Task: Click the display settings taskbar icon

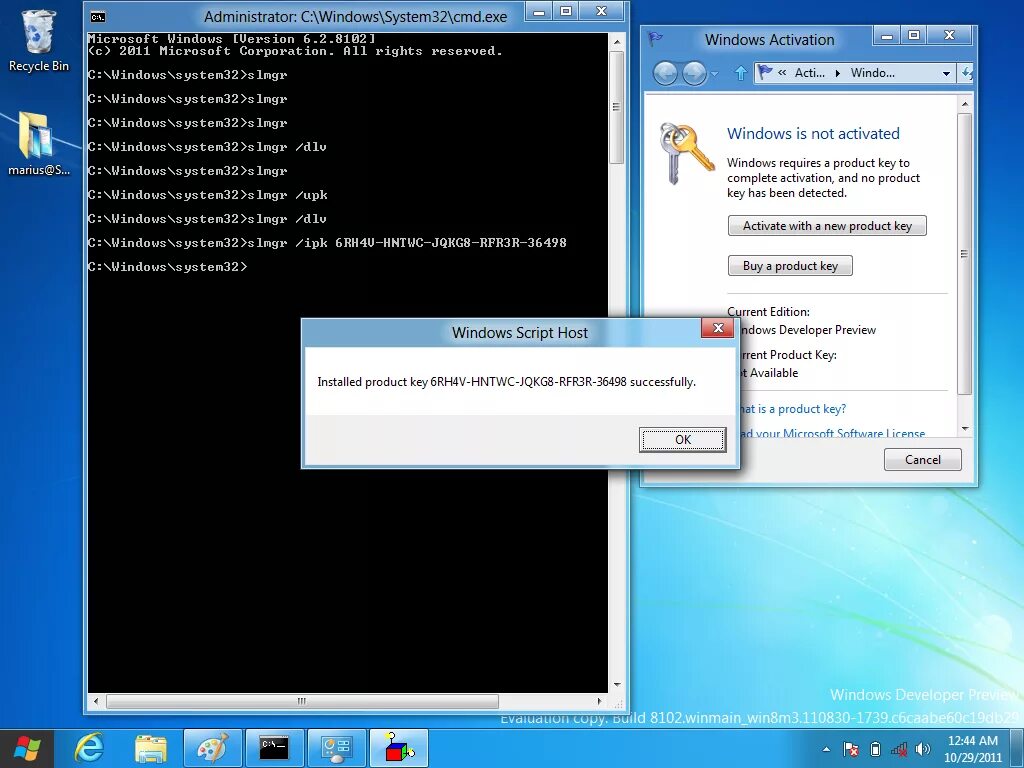Action: pyautogui.click(x=336, y=748)
